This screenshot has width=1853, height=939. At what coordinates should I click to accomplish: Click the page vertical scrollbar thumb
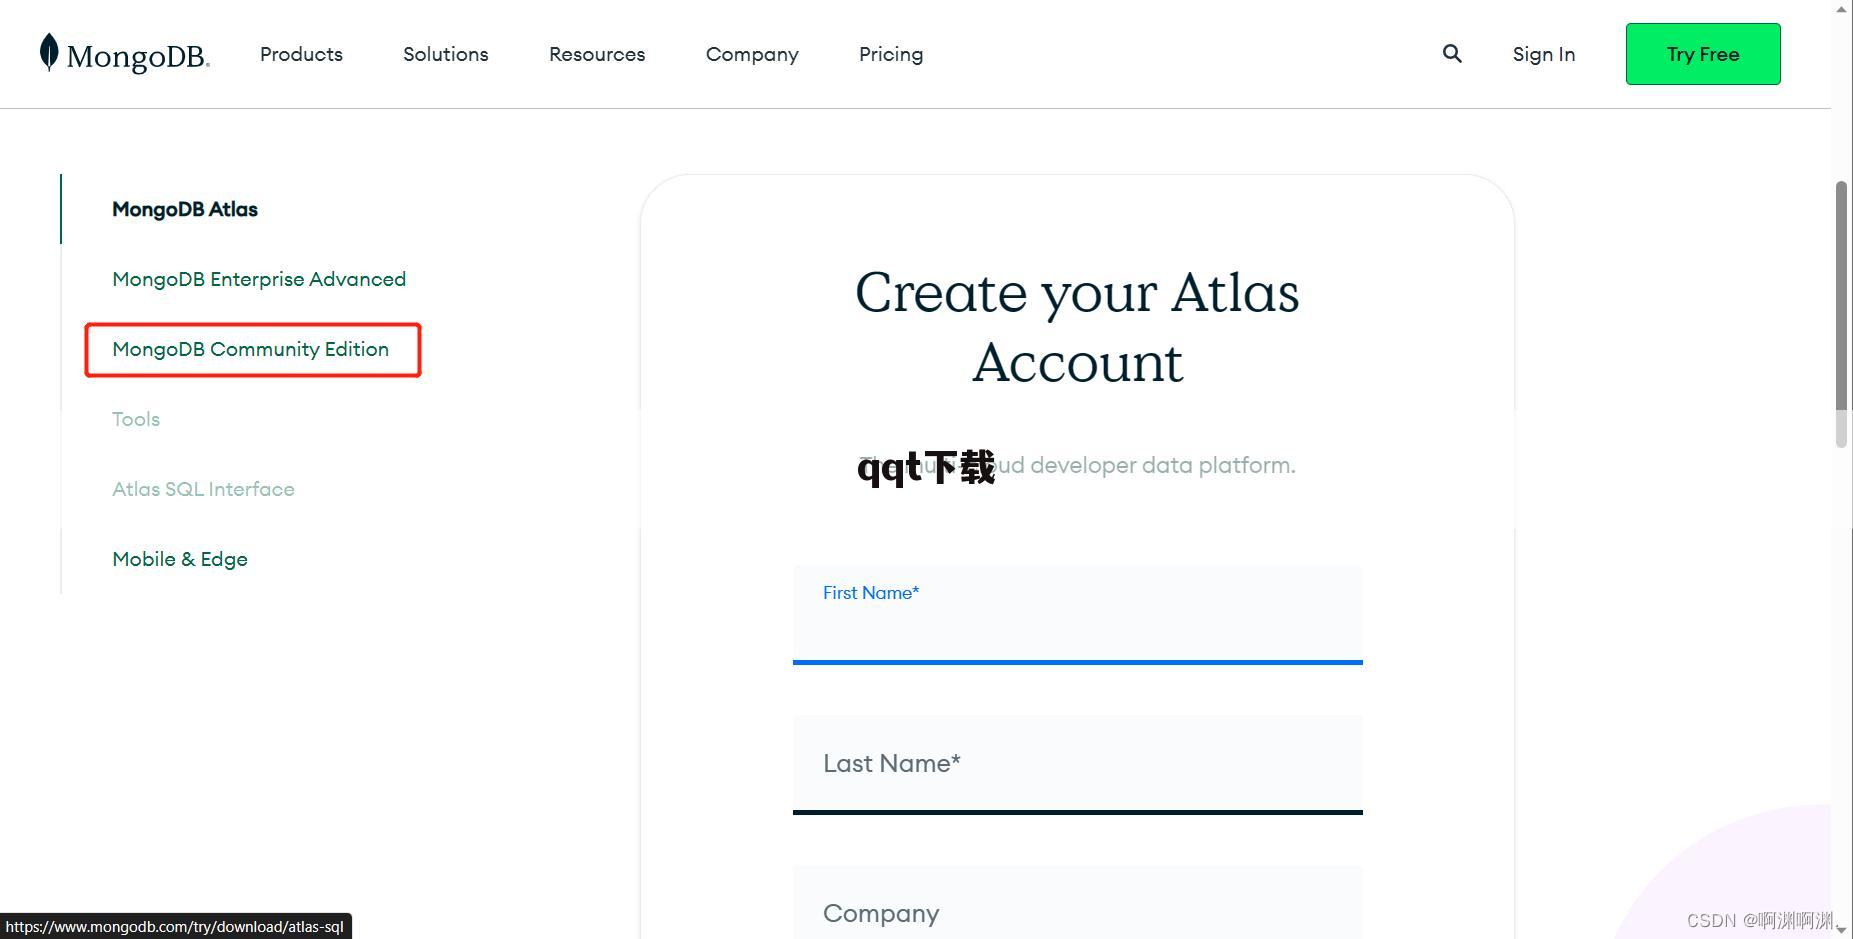(x=1842, y=314)
